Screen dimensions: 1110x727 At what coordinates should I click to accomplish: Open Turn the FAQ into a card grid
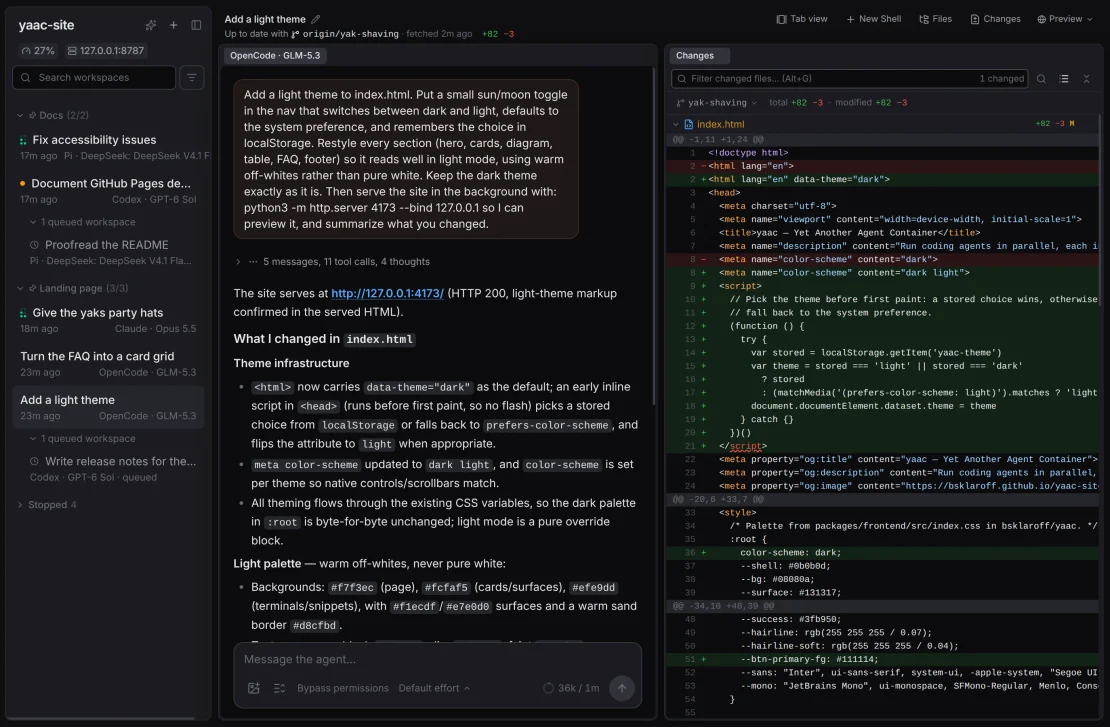point(108,364)
